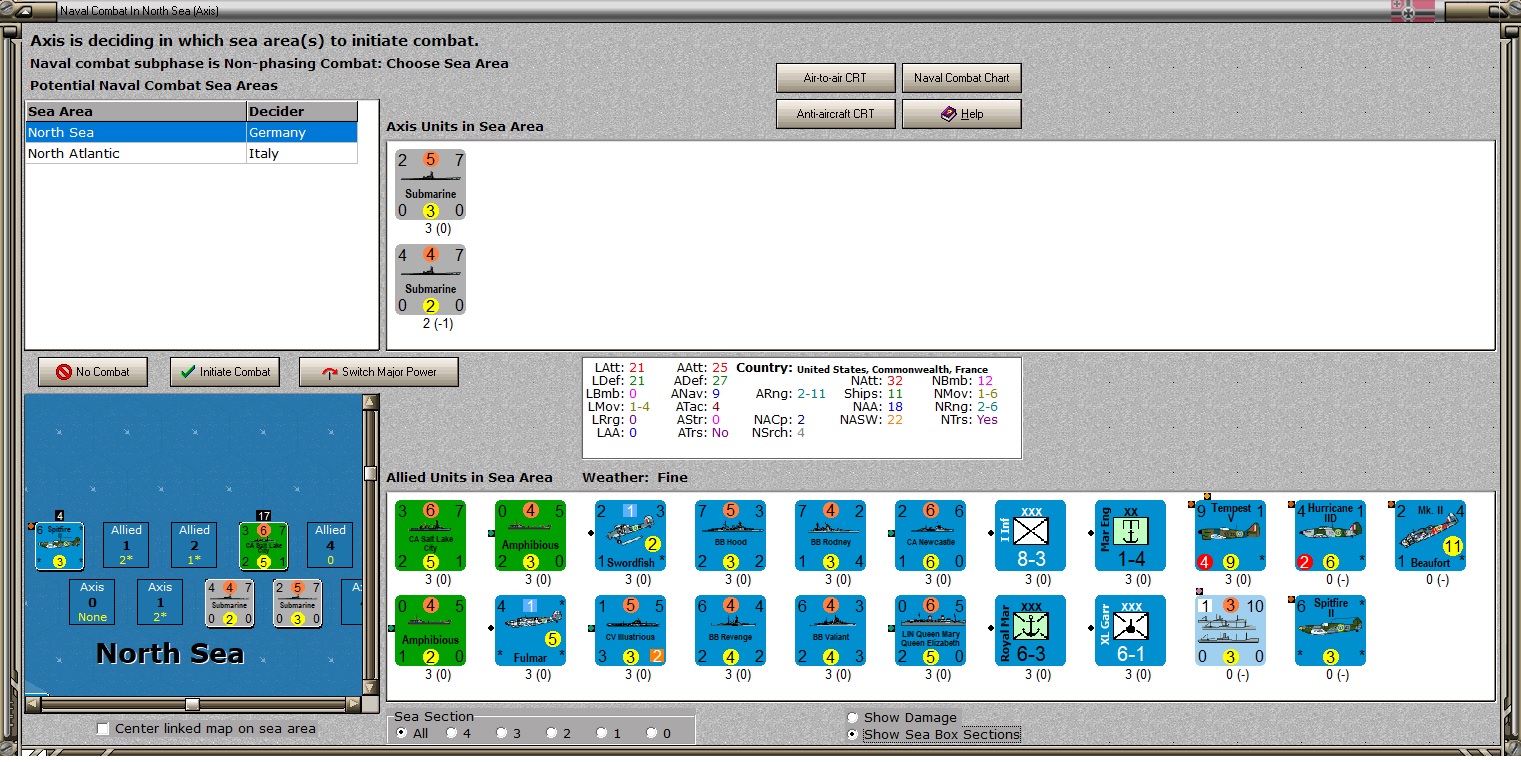Pick the BB Revenge battleship counter
The height and width of the screenshot is (762, 1521).
[x=730, y=630]
